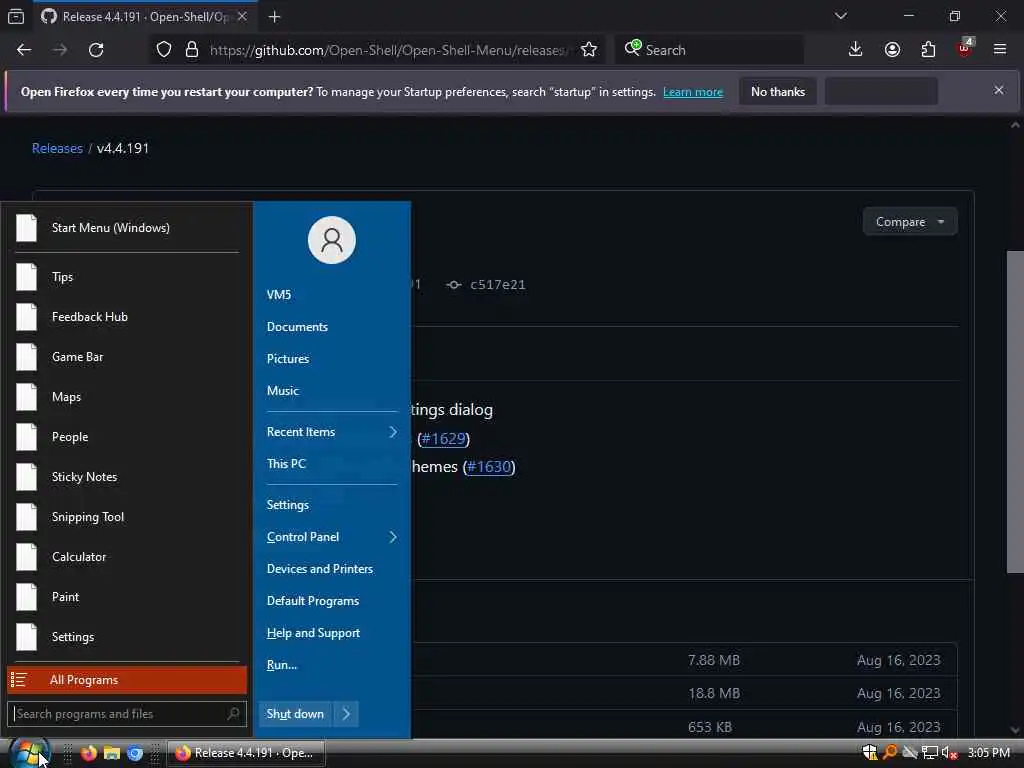Launch Tips from the start menu
The image size is (1024, 768).
click(127, 277)
